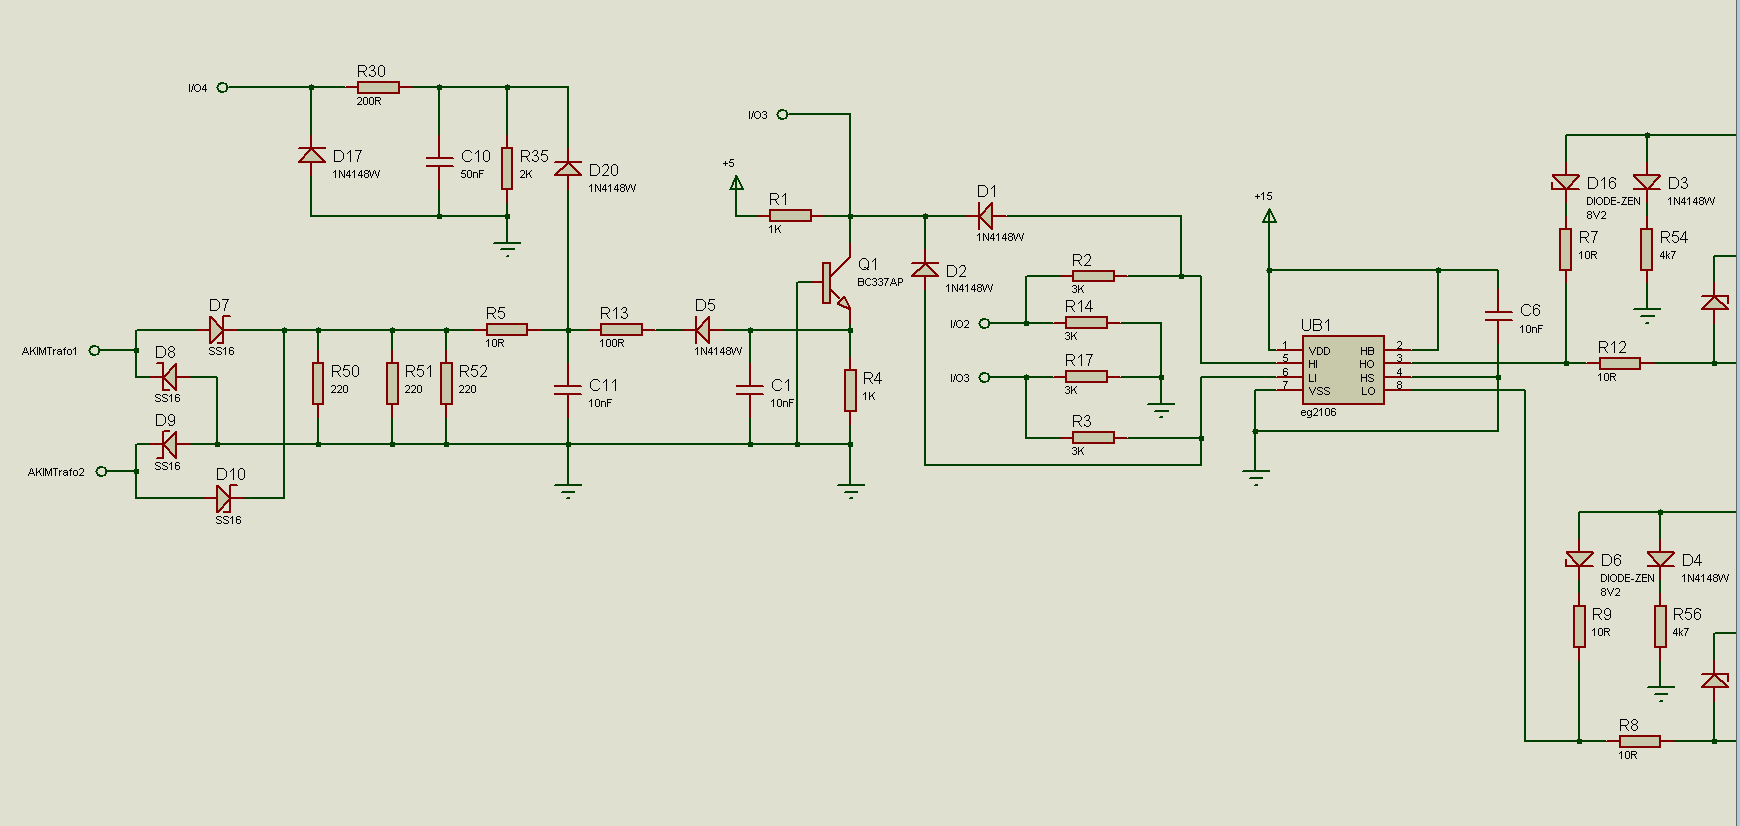Select resistor R54 4k7

(1646, 249)
